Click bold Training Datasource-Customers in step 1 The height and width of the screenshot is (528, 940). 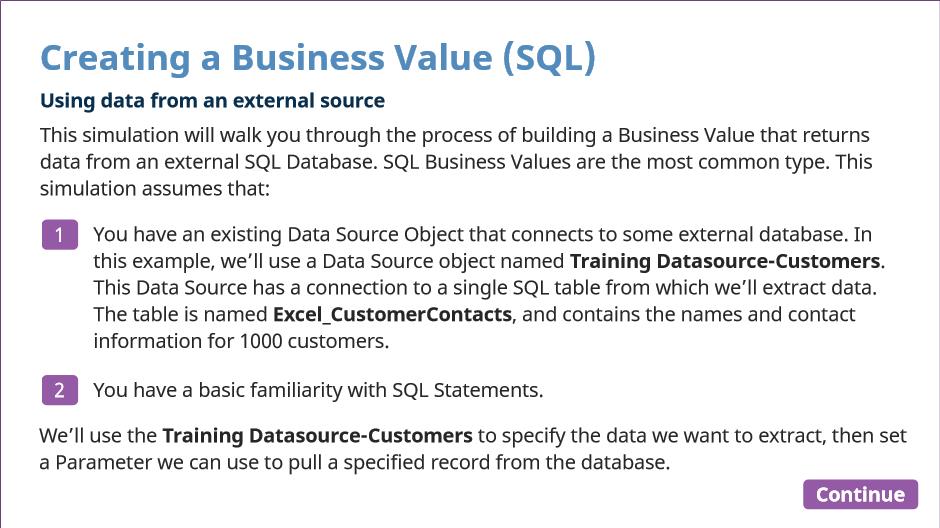725,261
